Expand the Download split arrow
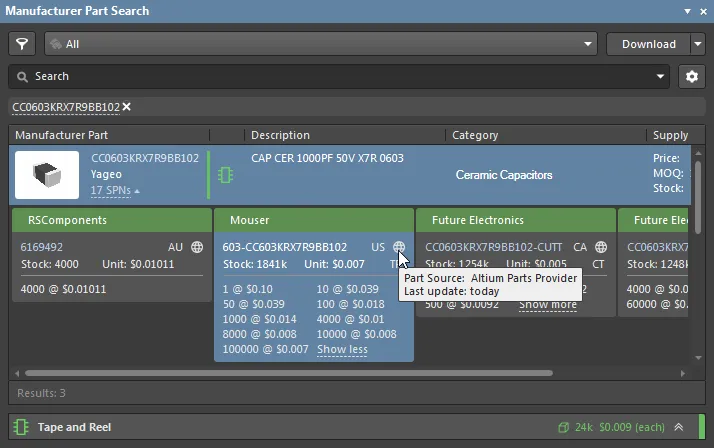The width and height of the screenshot is (714, 448). pos(698,44)
